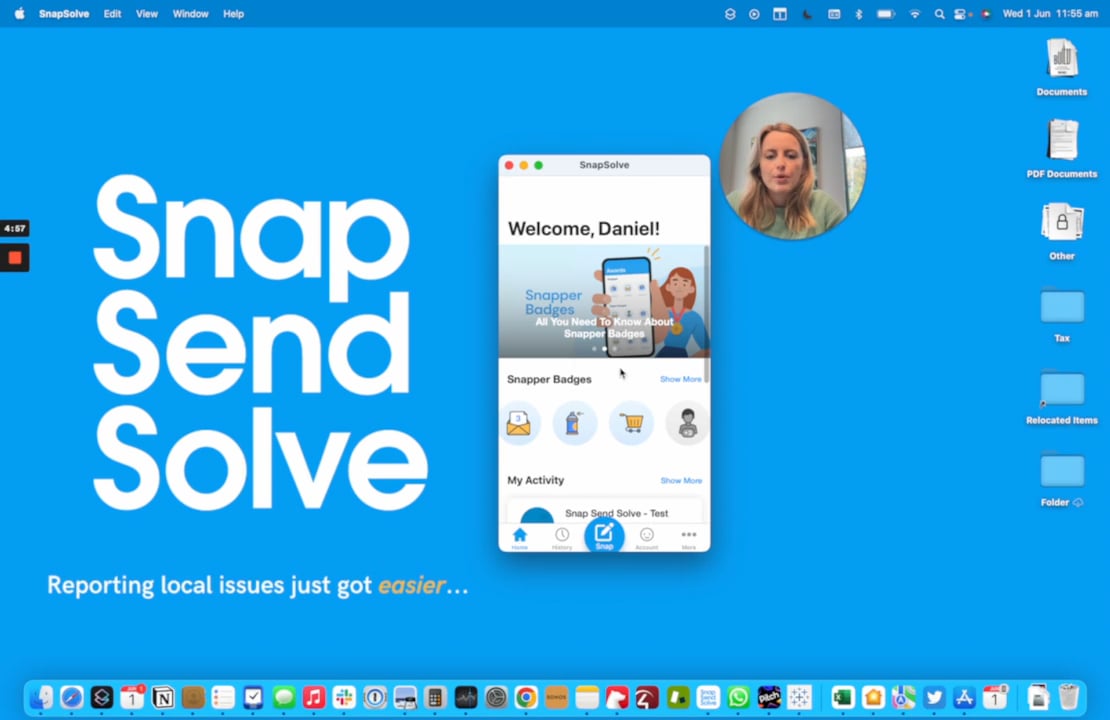Open App Store from the Dock
1110x720 pixels.
coord(964,697)
